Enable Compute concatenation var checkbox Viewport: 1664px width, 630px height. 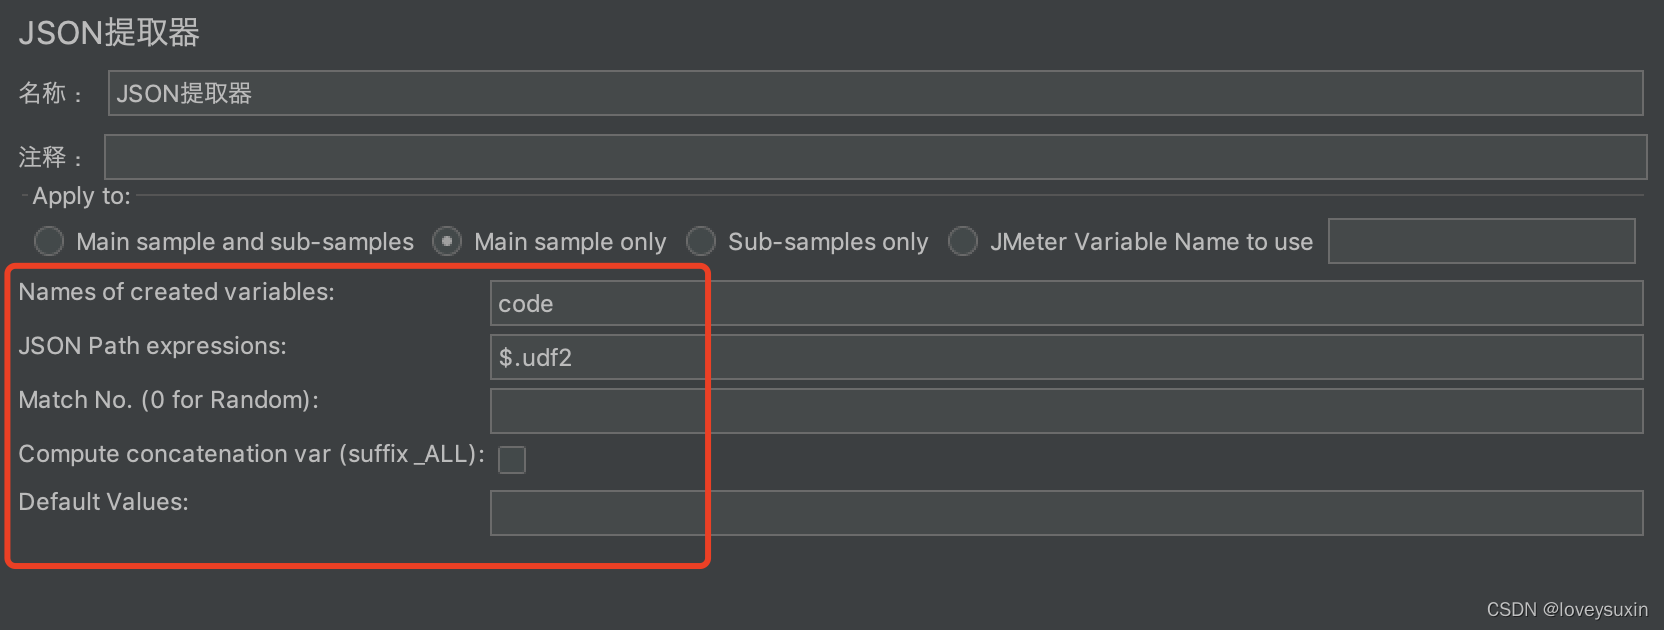tap(511, 459)
